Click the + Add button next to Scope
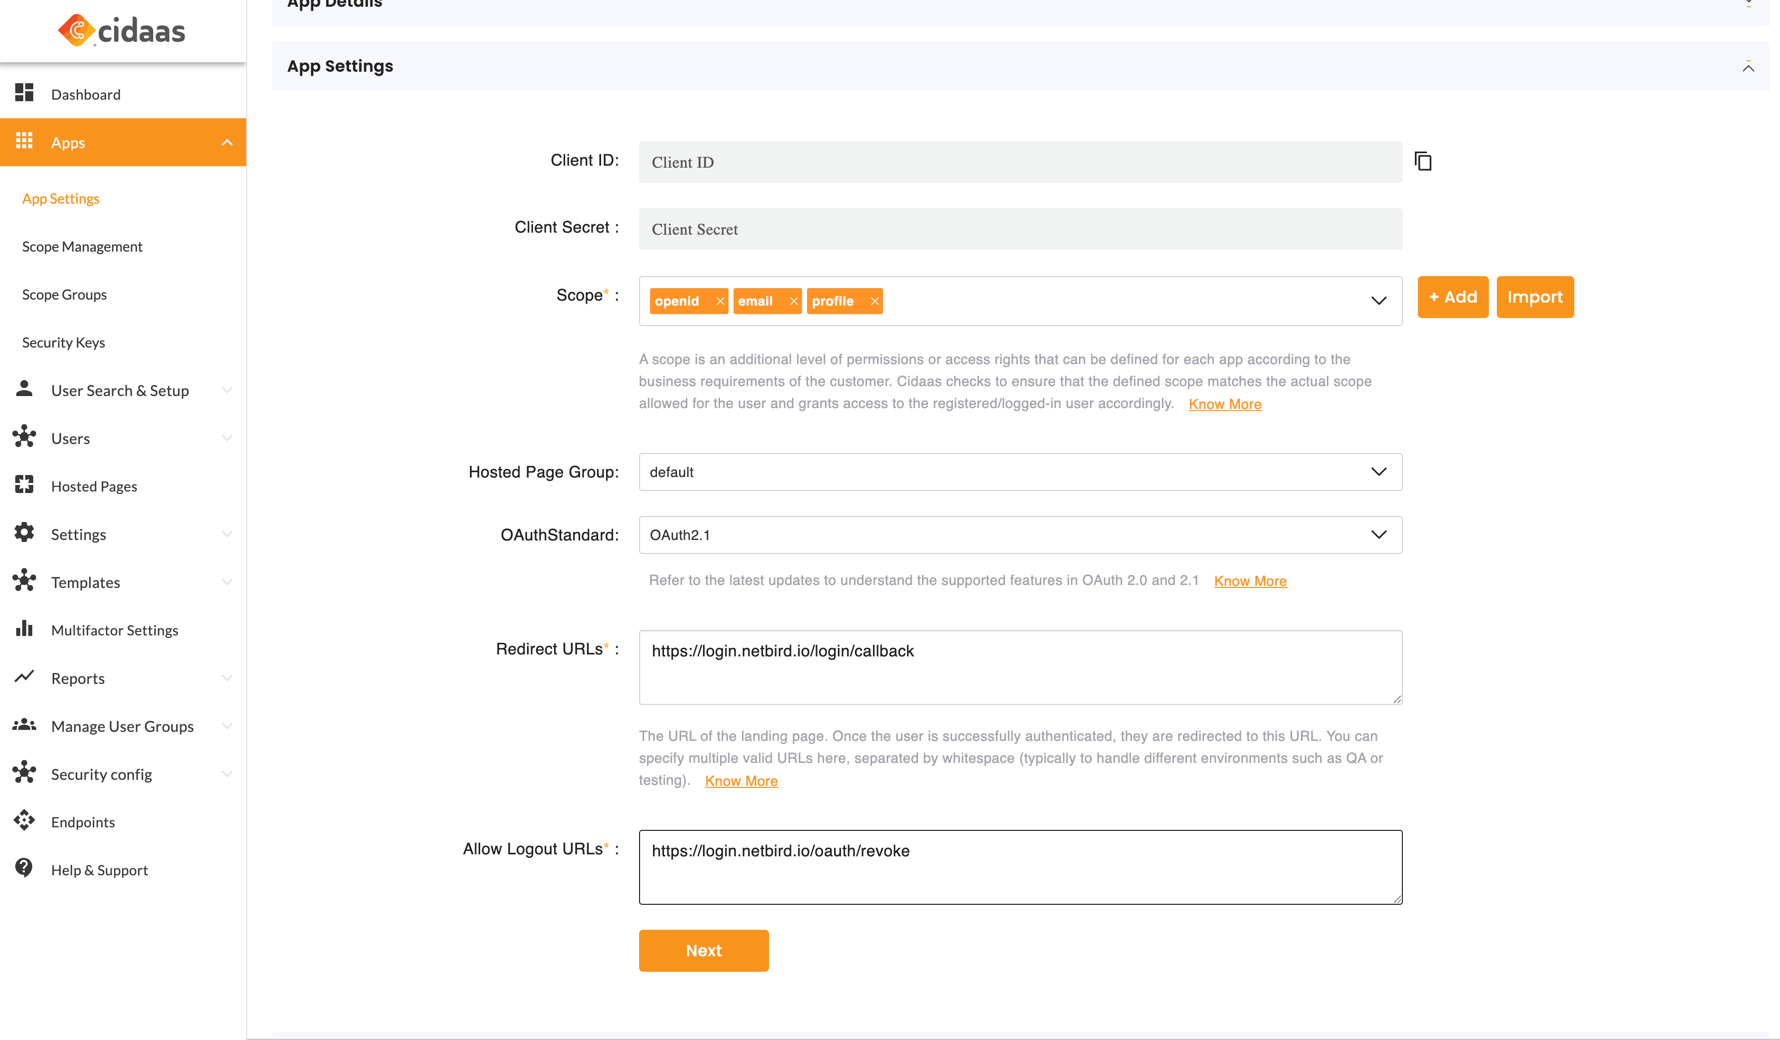 tap(1452, 297)
